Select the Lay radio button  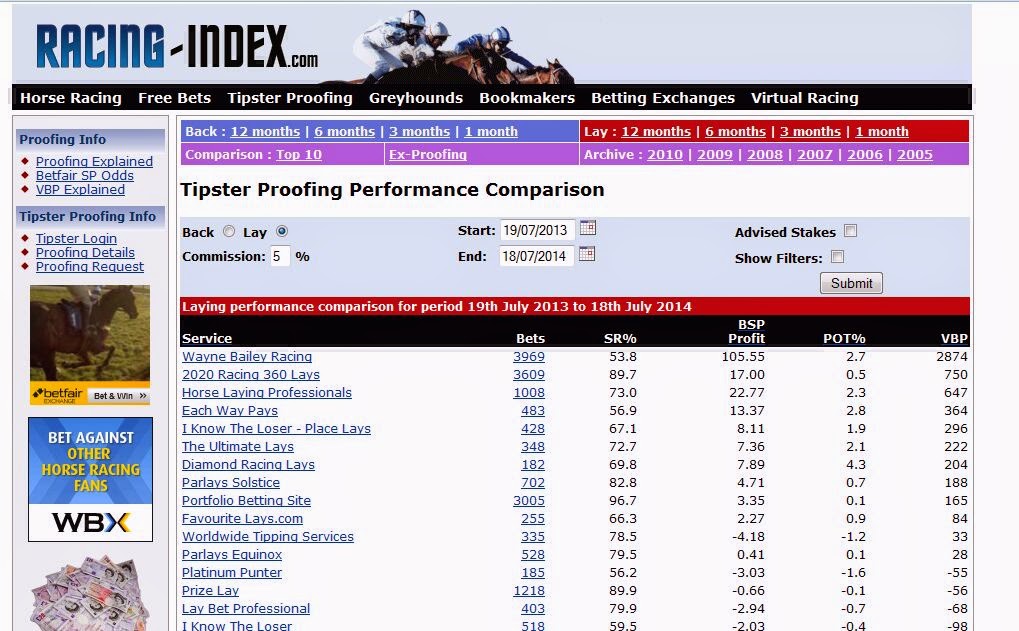coord(281,231)
